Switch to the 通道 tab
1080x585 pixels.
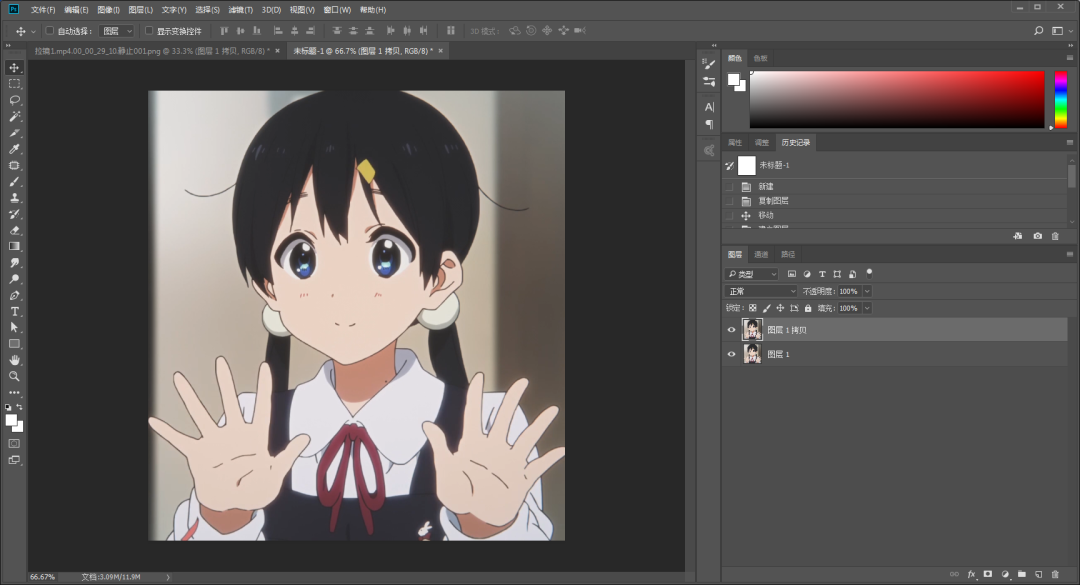tap(761, 254)
